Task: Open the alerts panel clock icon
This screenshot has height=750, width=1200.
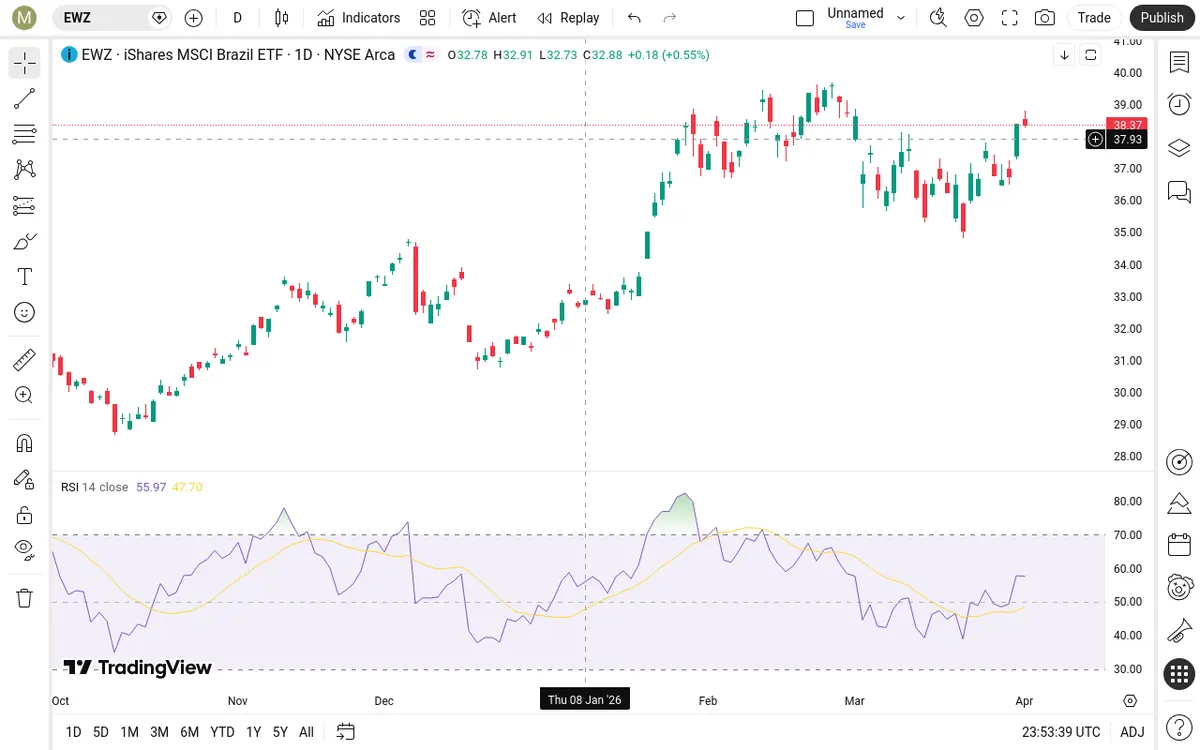Action: 1179,104
